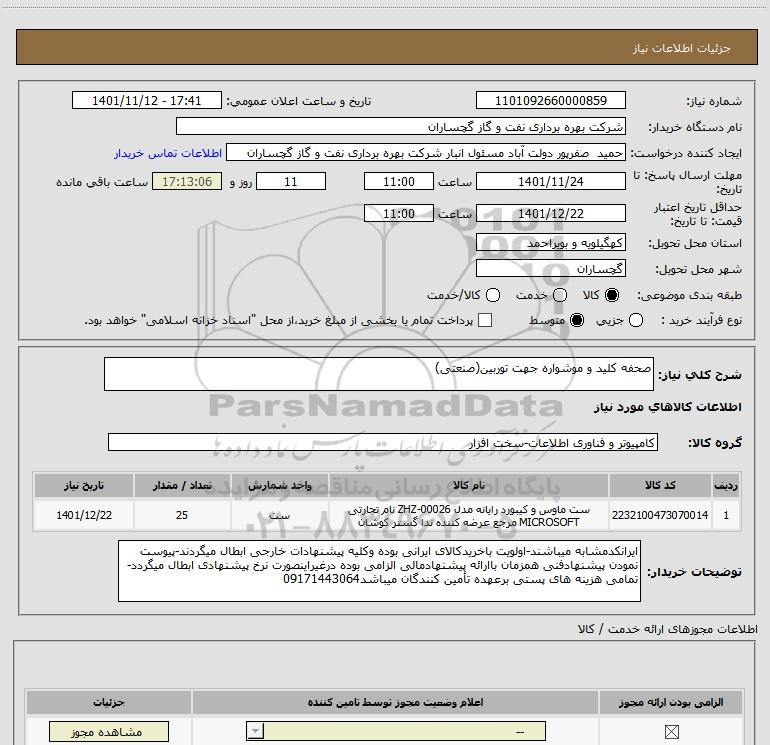Click the goods group field سخت افزار
This screenshot has height=745, width=770.
(383, 442)
